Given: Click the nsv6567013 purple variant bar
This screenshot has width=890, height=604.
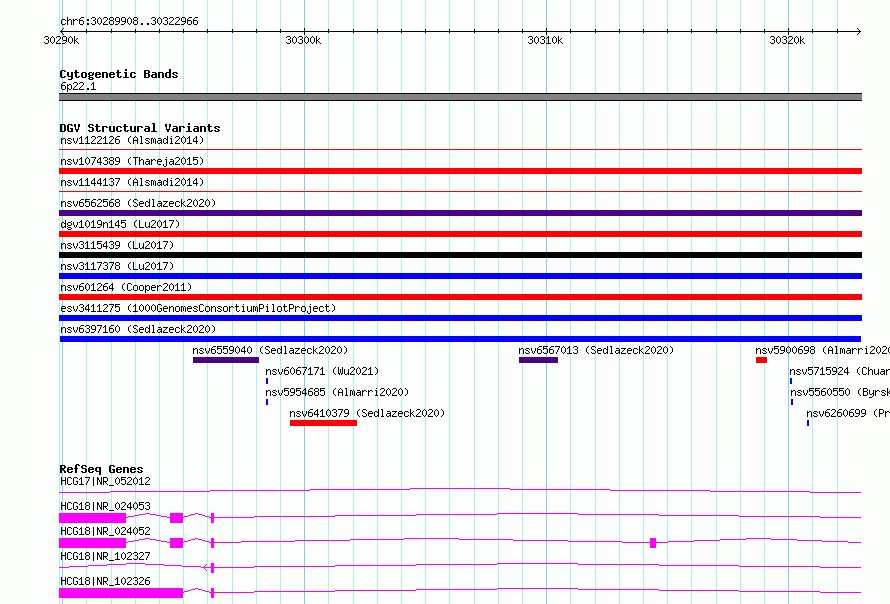Looking at the screenshot, I should pyautogui.click(x=538, y=360).
